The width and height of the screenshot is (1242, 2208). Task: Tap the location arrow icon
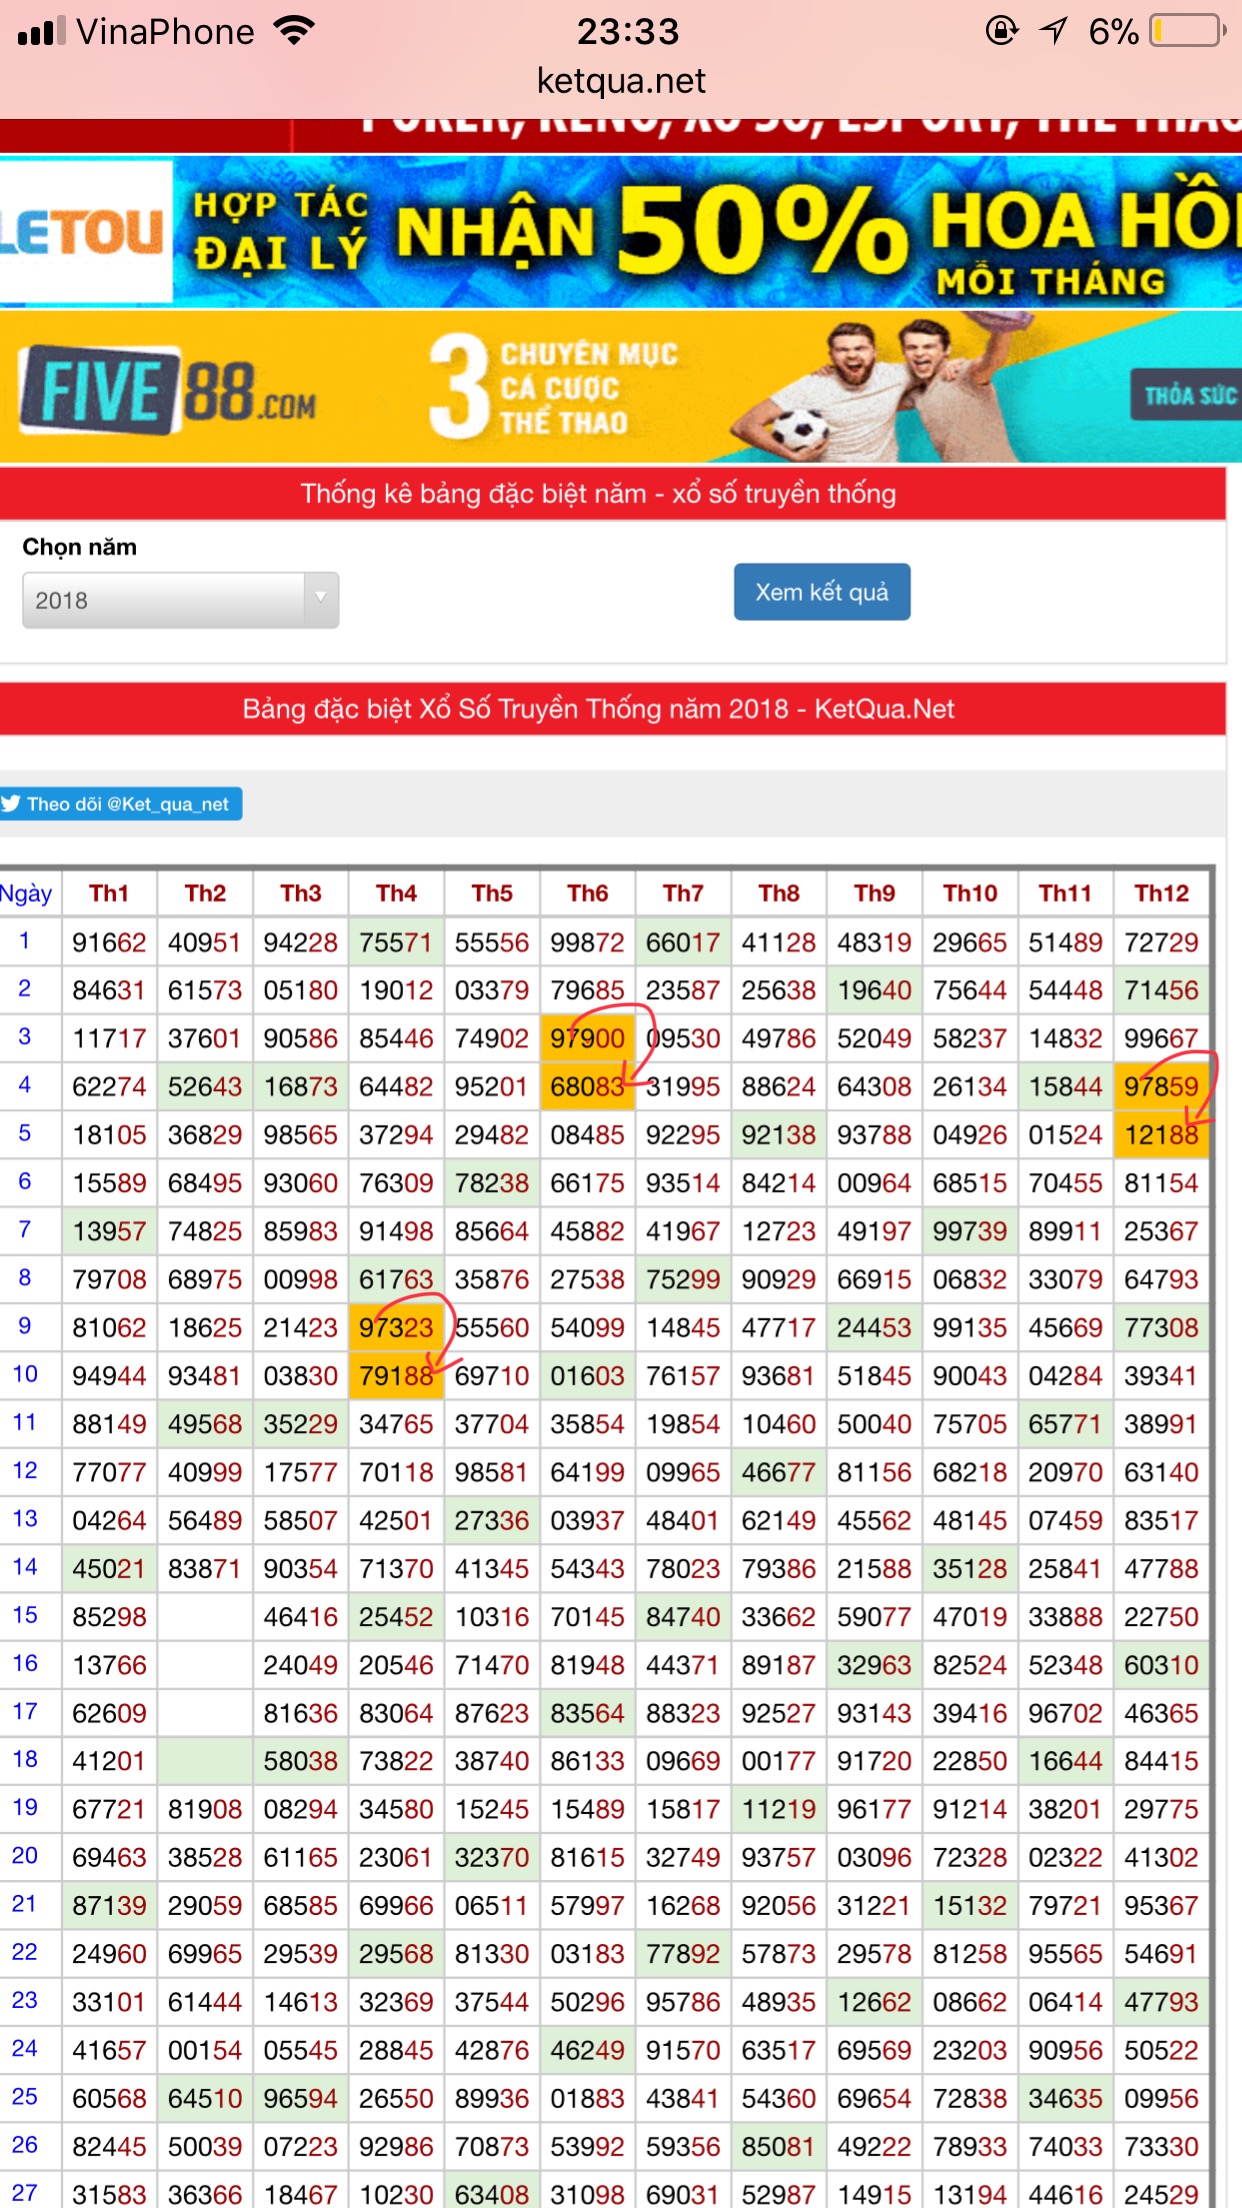(1053, 31)
